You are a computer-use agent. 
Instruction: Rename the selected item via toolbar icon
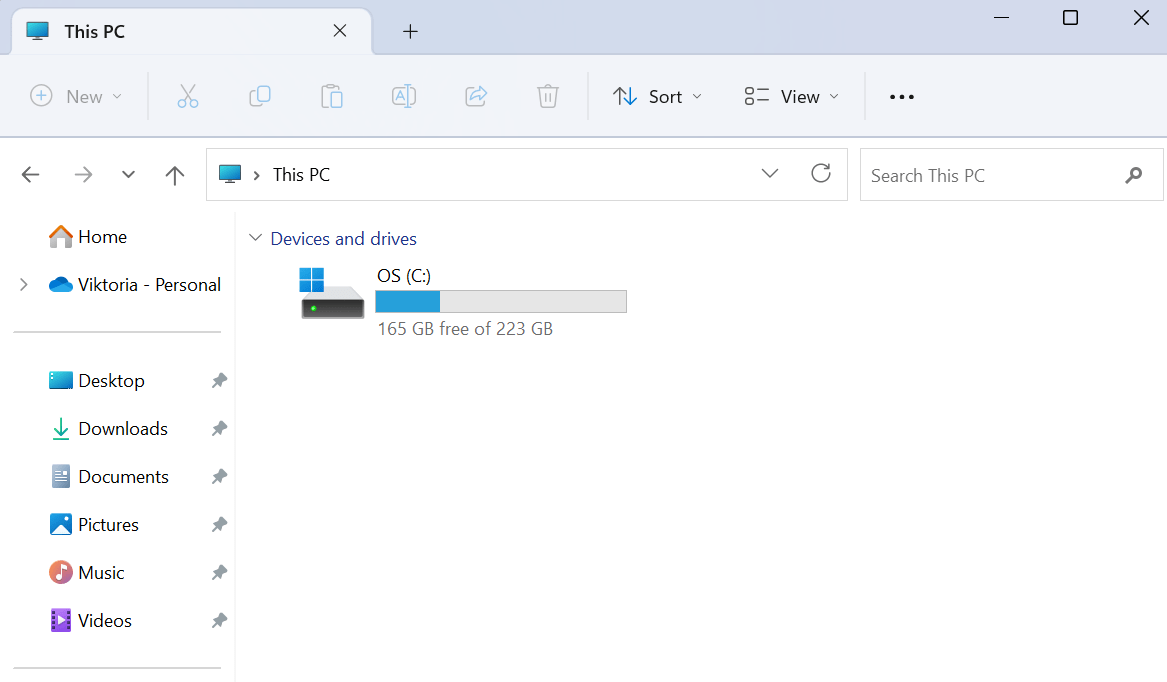(404, 96)
